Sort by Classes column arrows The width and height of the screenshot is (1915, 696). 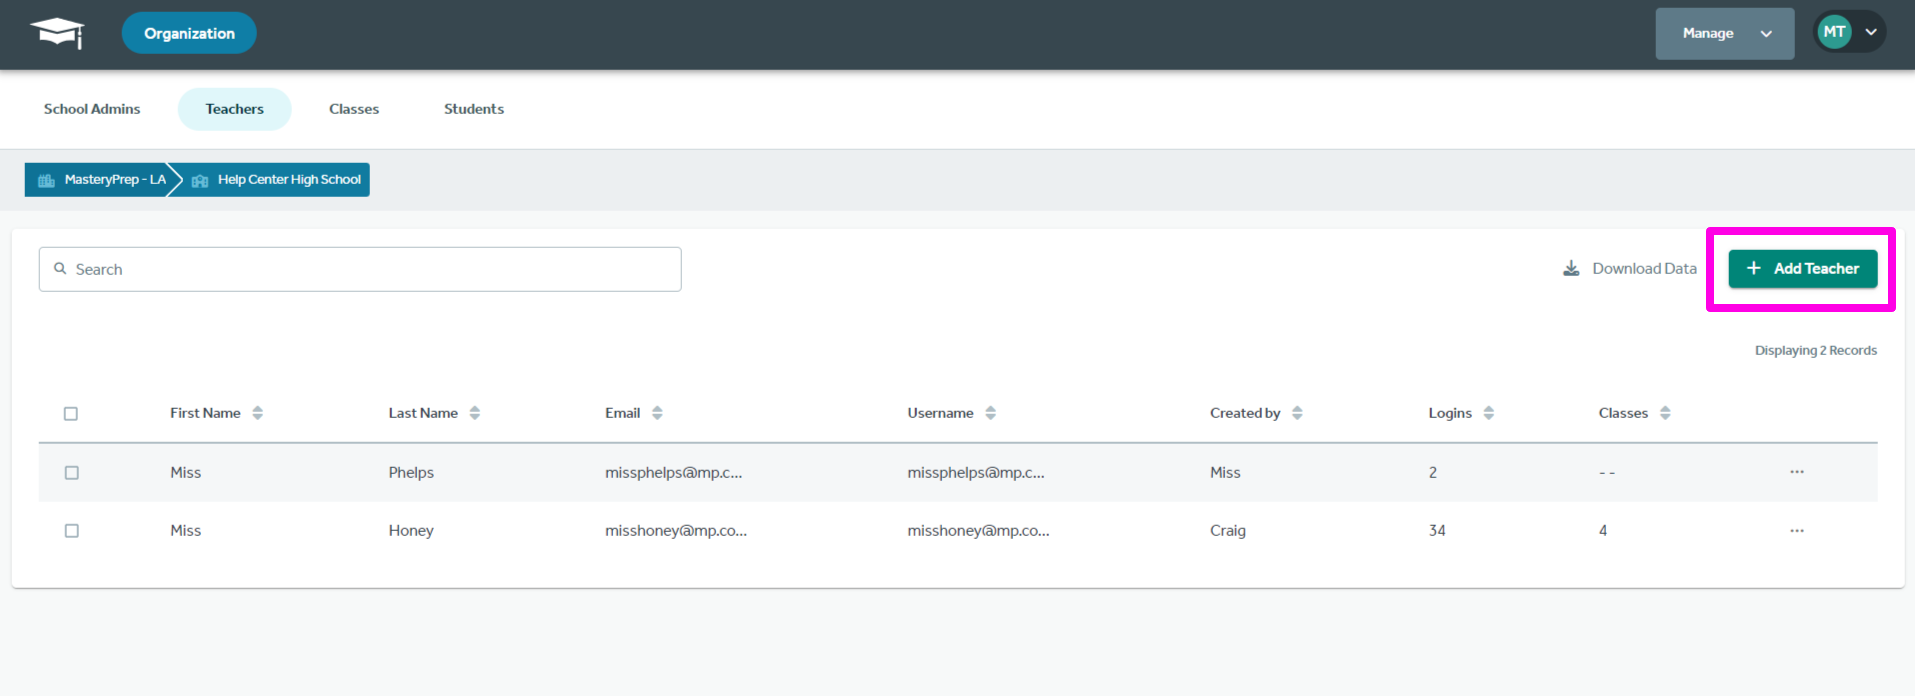tap(1665, 413)
